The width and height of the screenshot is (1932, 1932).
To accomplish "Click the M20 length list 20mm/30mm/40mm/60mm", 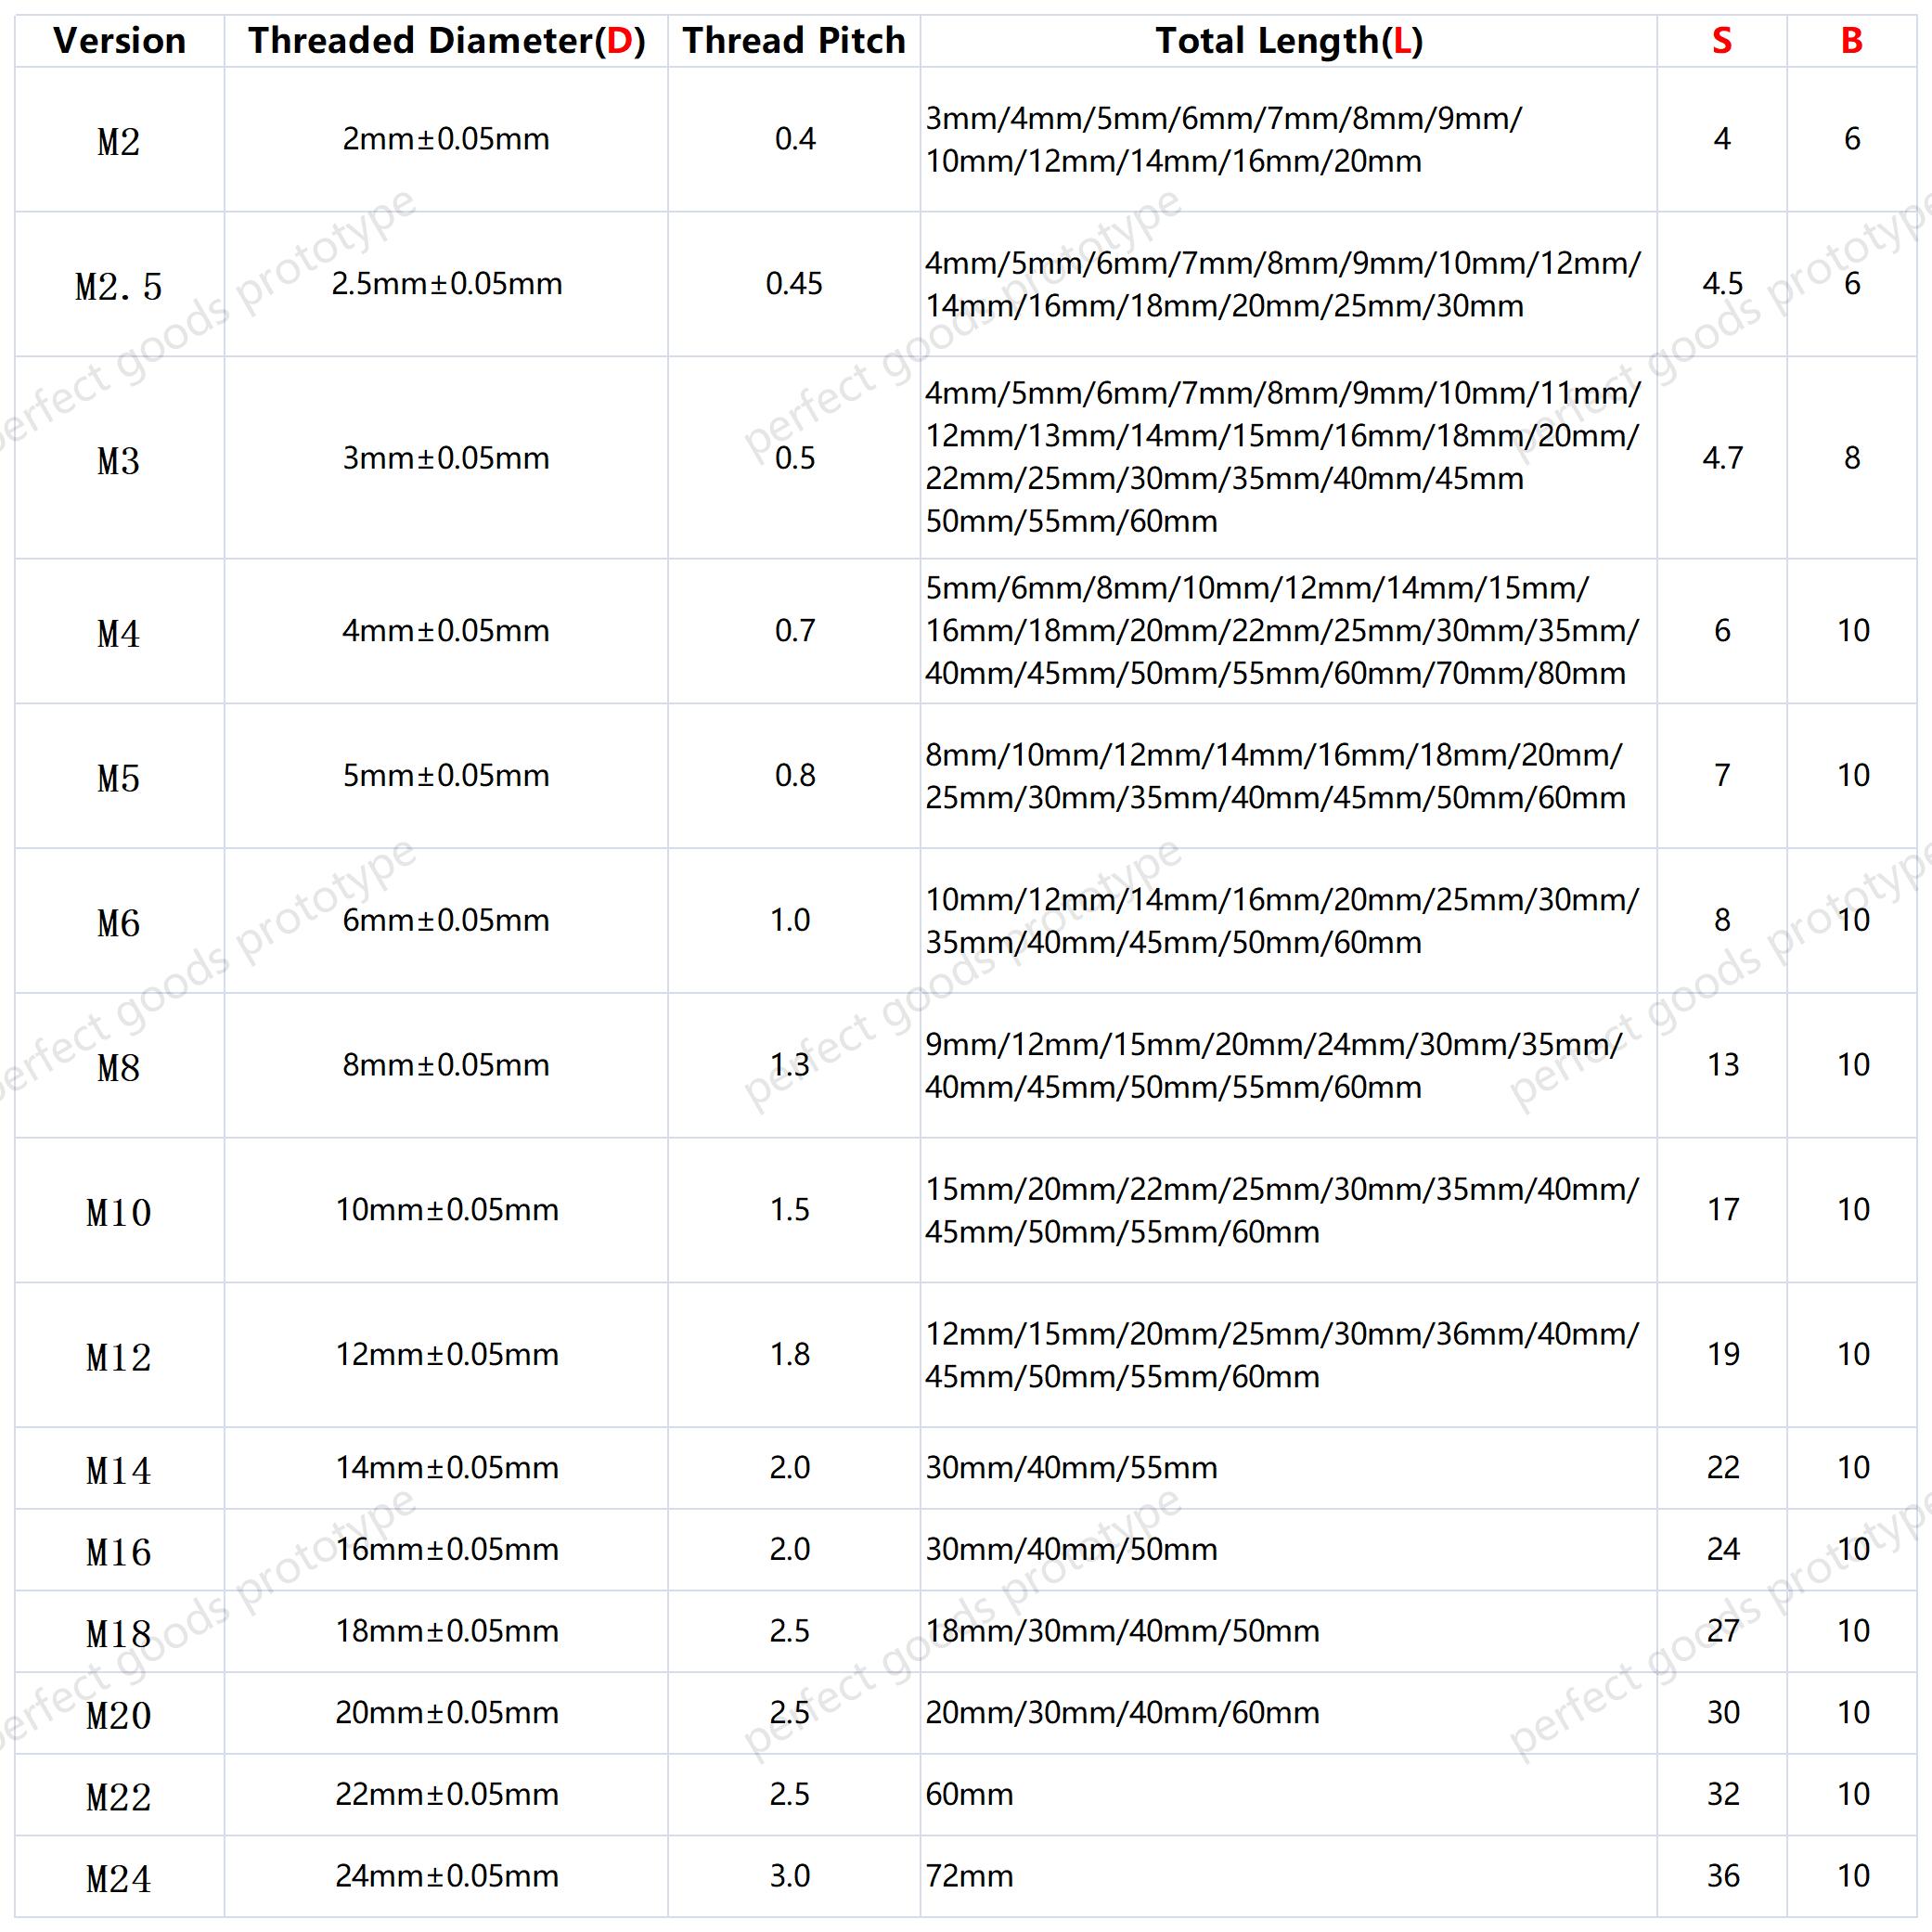I will [x=1122, y=1713].
